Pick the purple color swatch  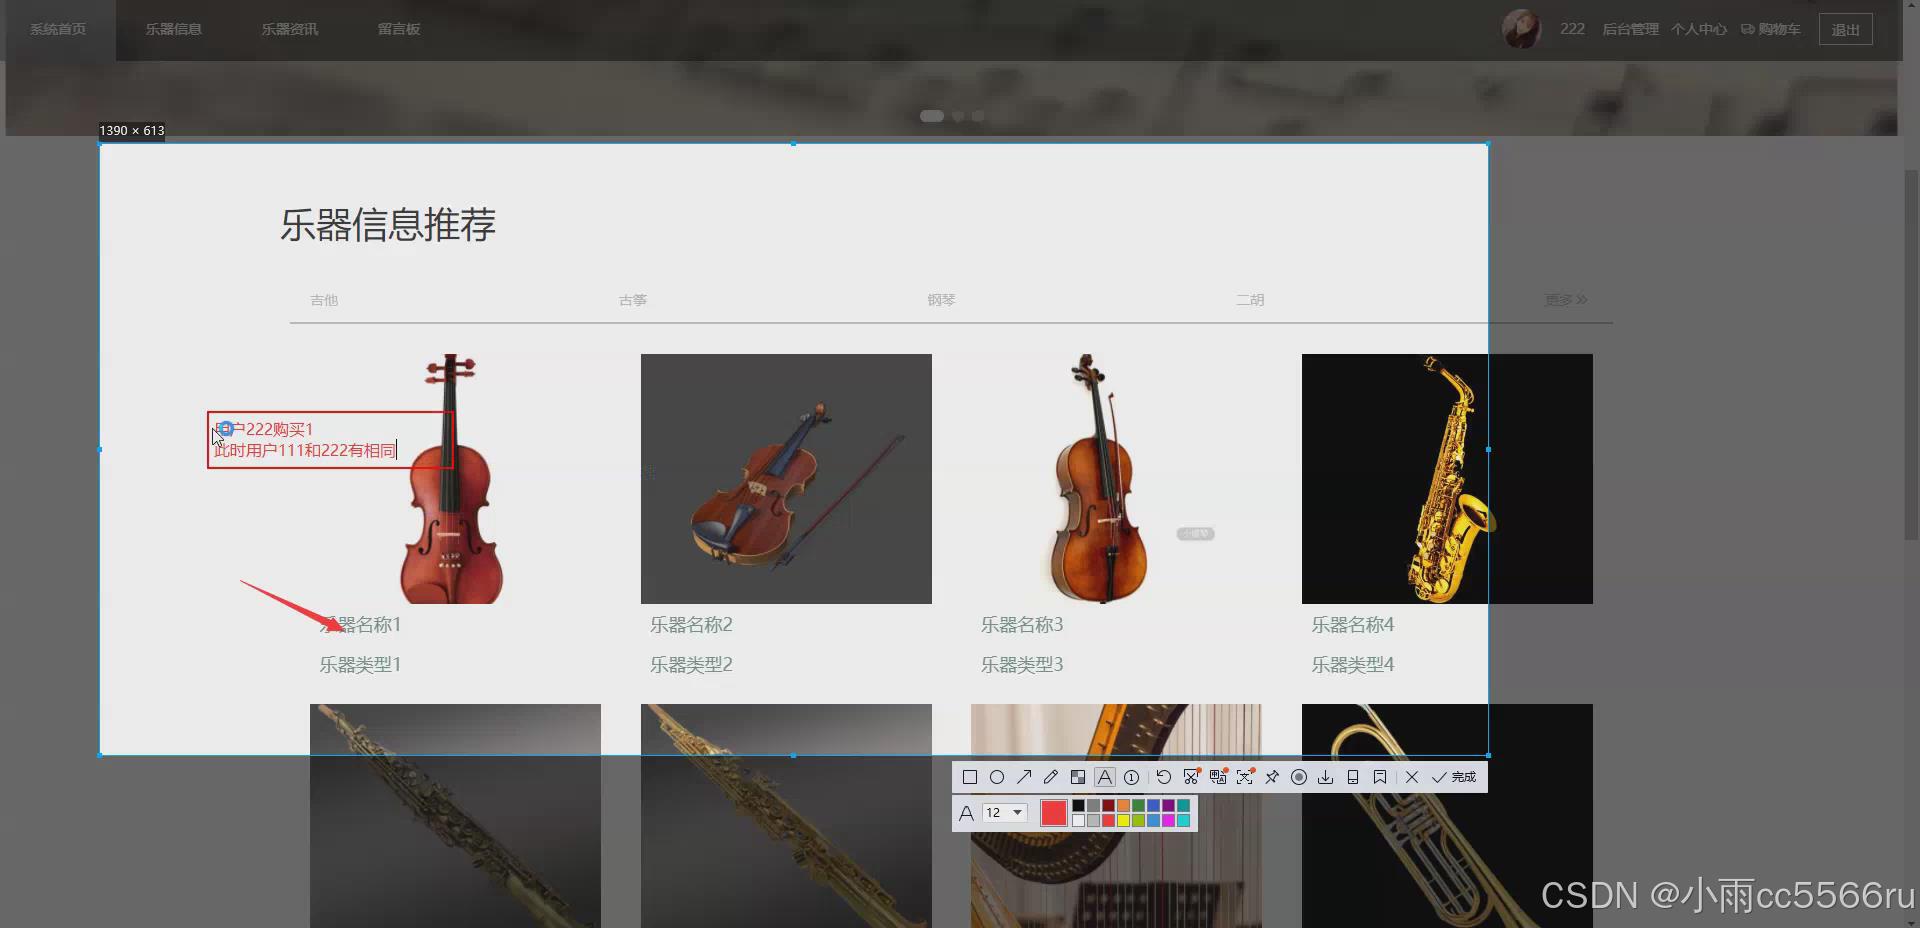1168,805
